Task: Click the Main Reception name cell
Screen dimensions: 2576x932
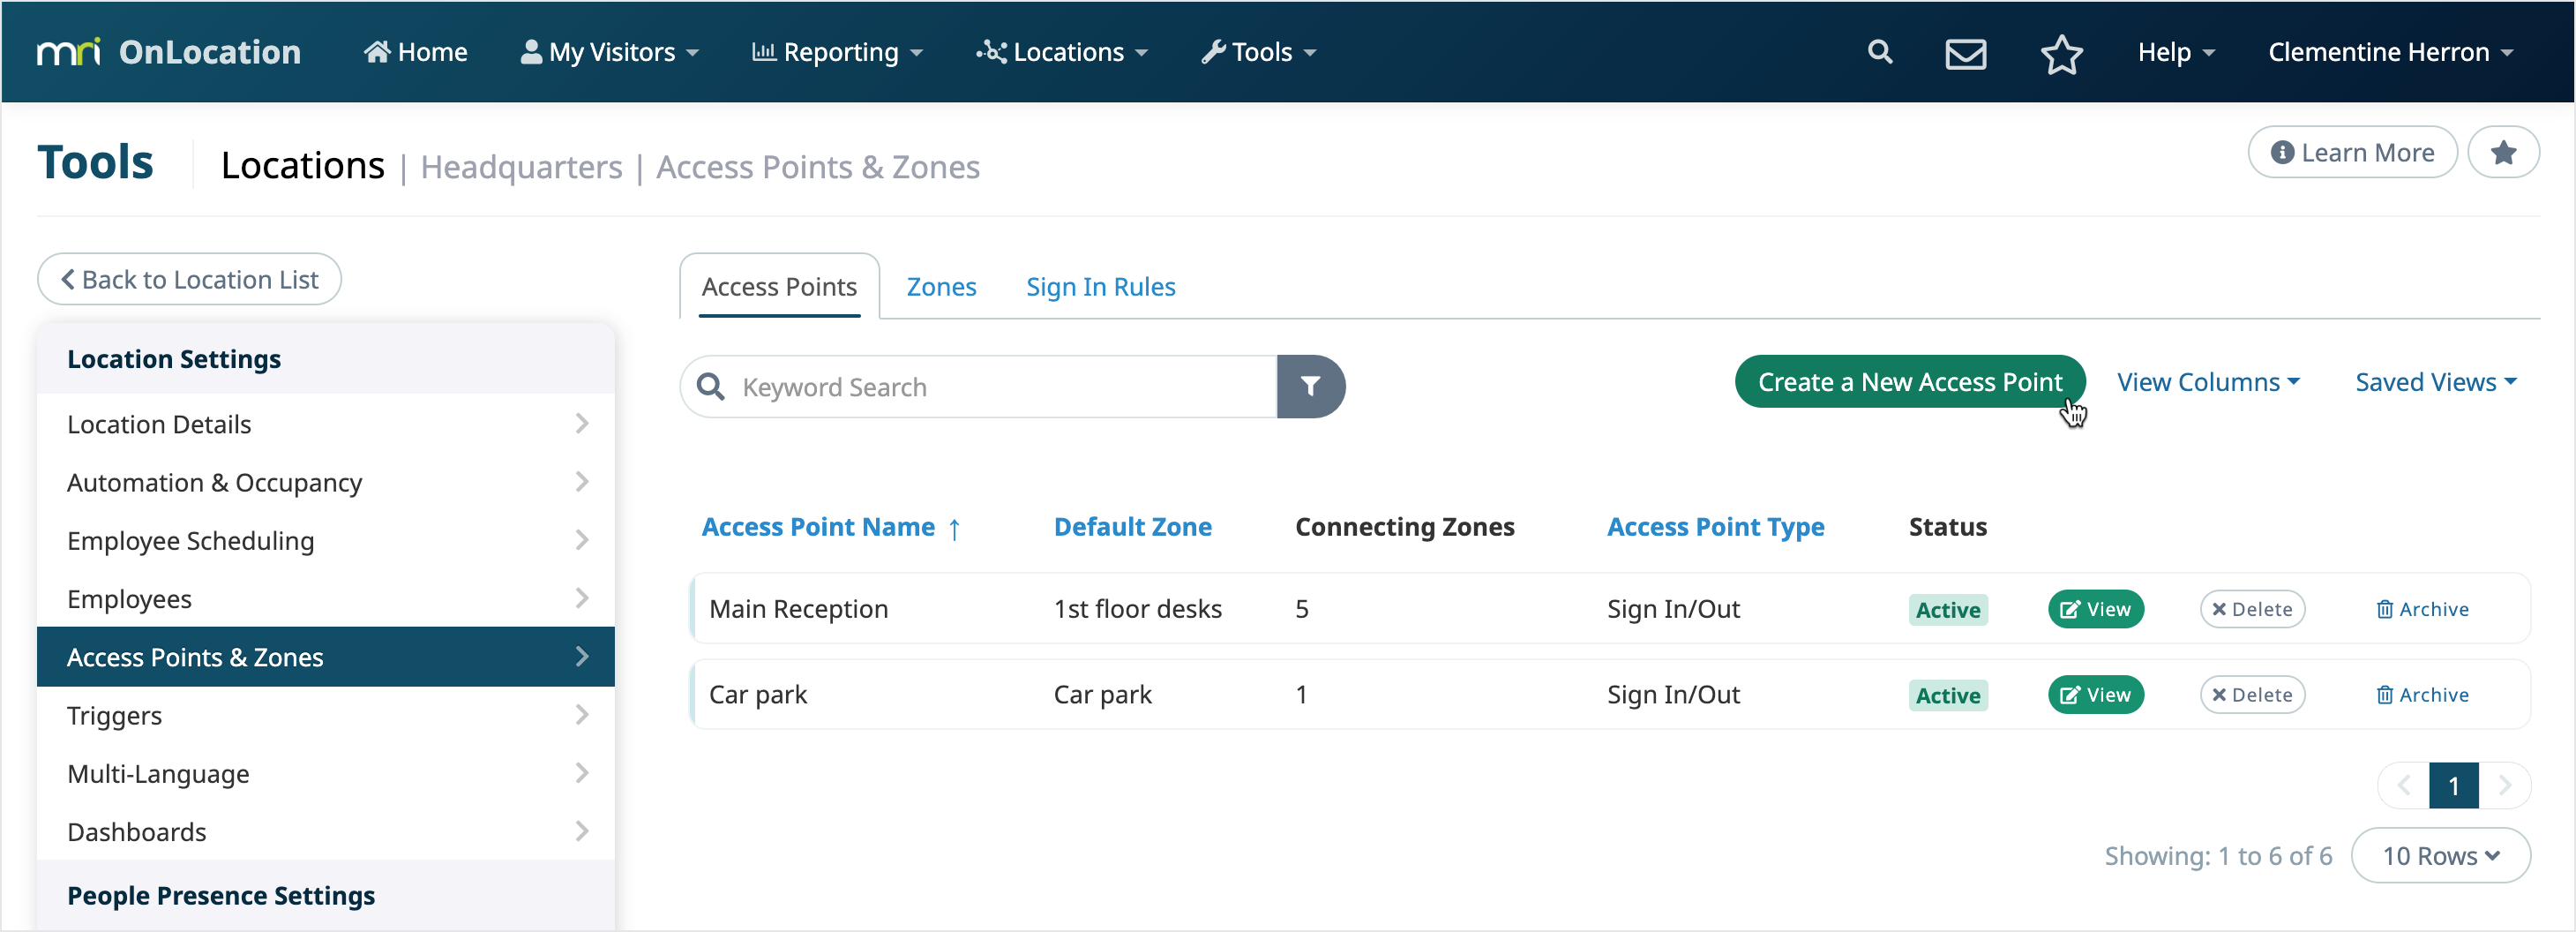Action: coord(798,609)
